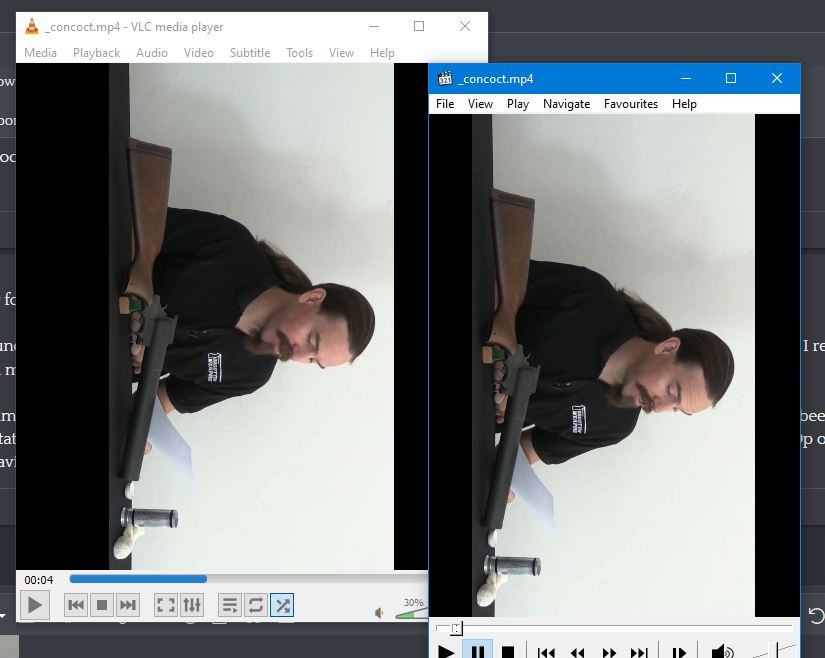The width and height of the screenshot is (825, 658).
Task: Click the MPC stop button
Action: (508, 653)
